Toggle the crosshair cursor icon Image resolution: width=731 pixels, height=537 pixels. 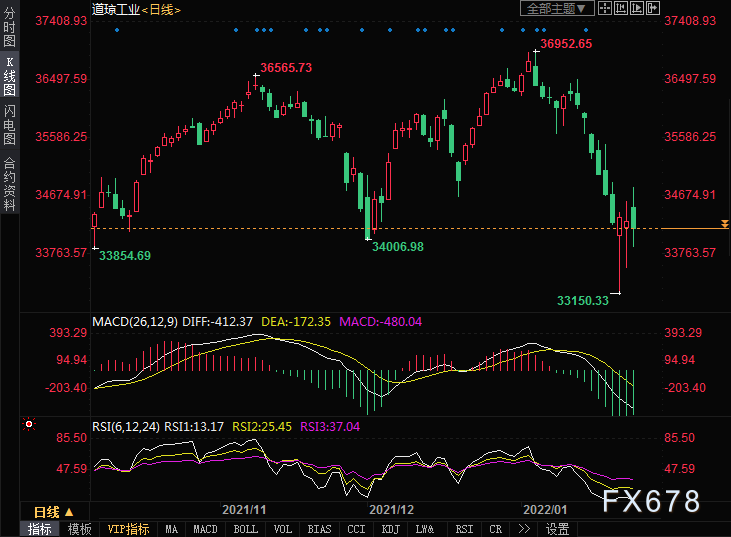coord(605,8)
